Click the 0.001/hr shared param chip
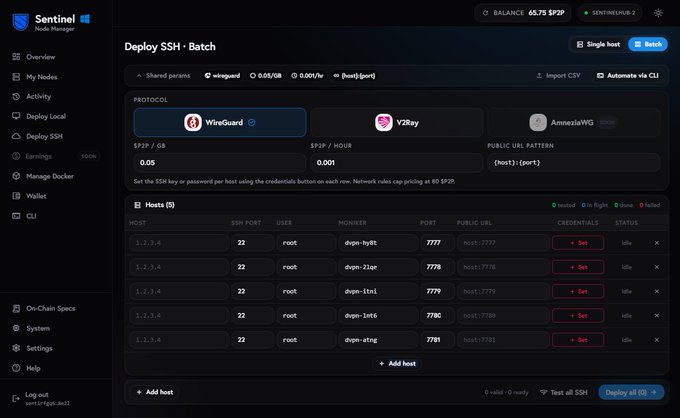 pos(307,75)
